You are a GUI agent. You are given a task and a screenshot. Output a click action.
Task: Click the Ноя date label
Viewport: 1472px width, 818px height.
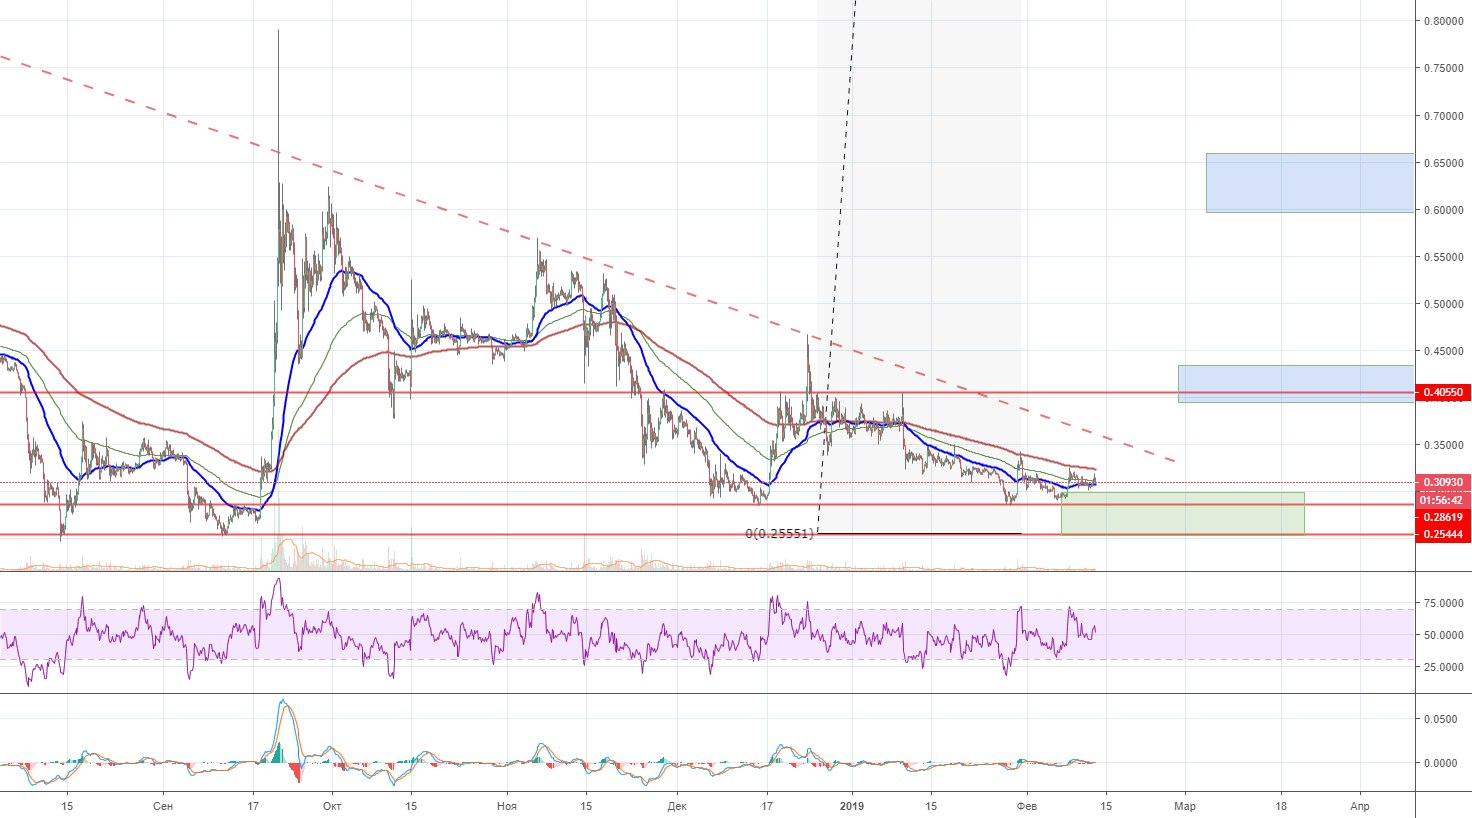507,806
